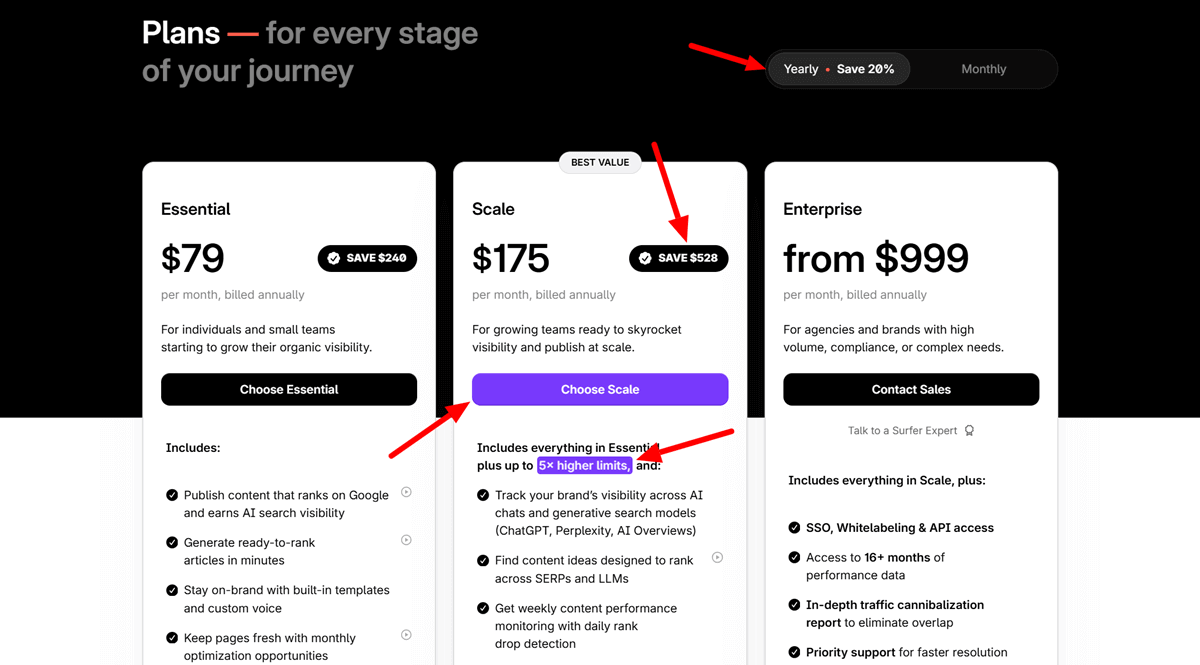This screenshot has height=665, width=1200.
Task: Click the award icon next to Talk to a Surfer Expert
Action: 968,430
